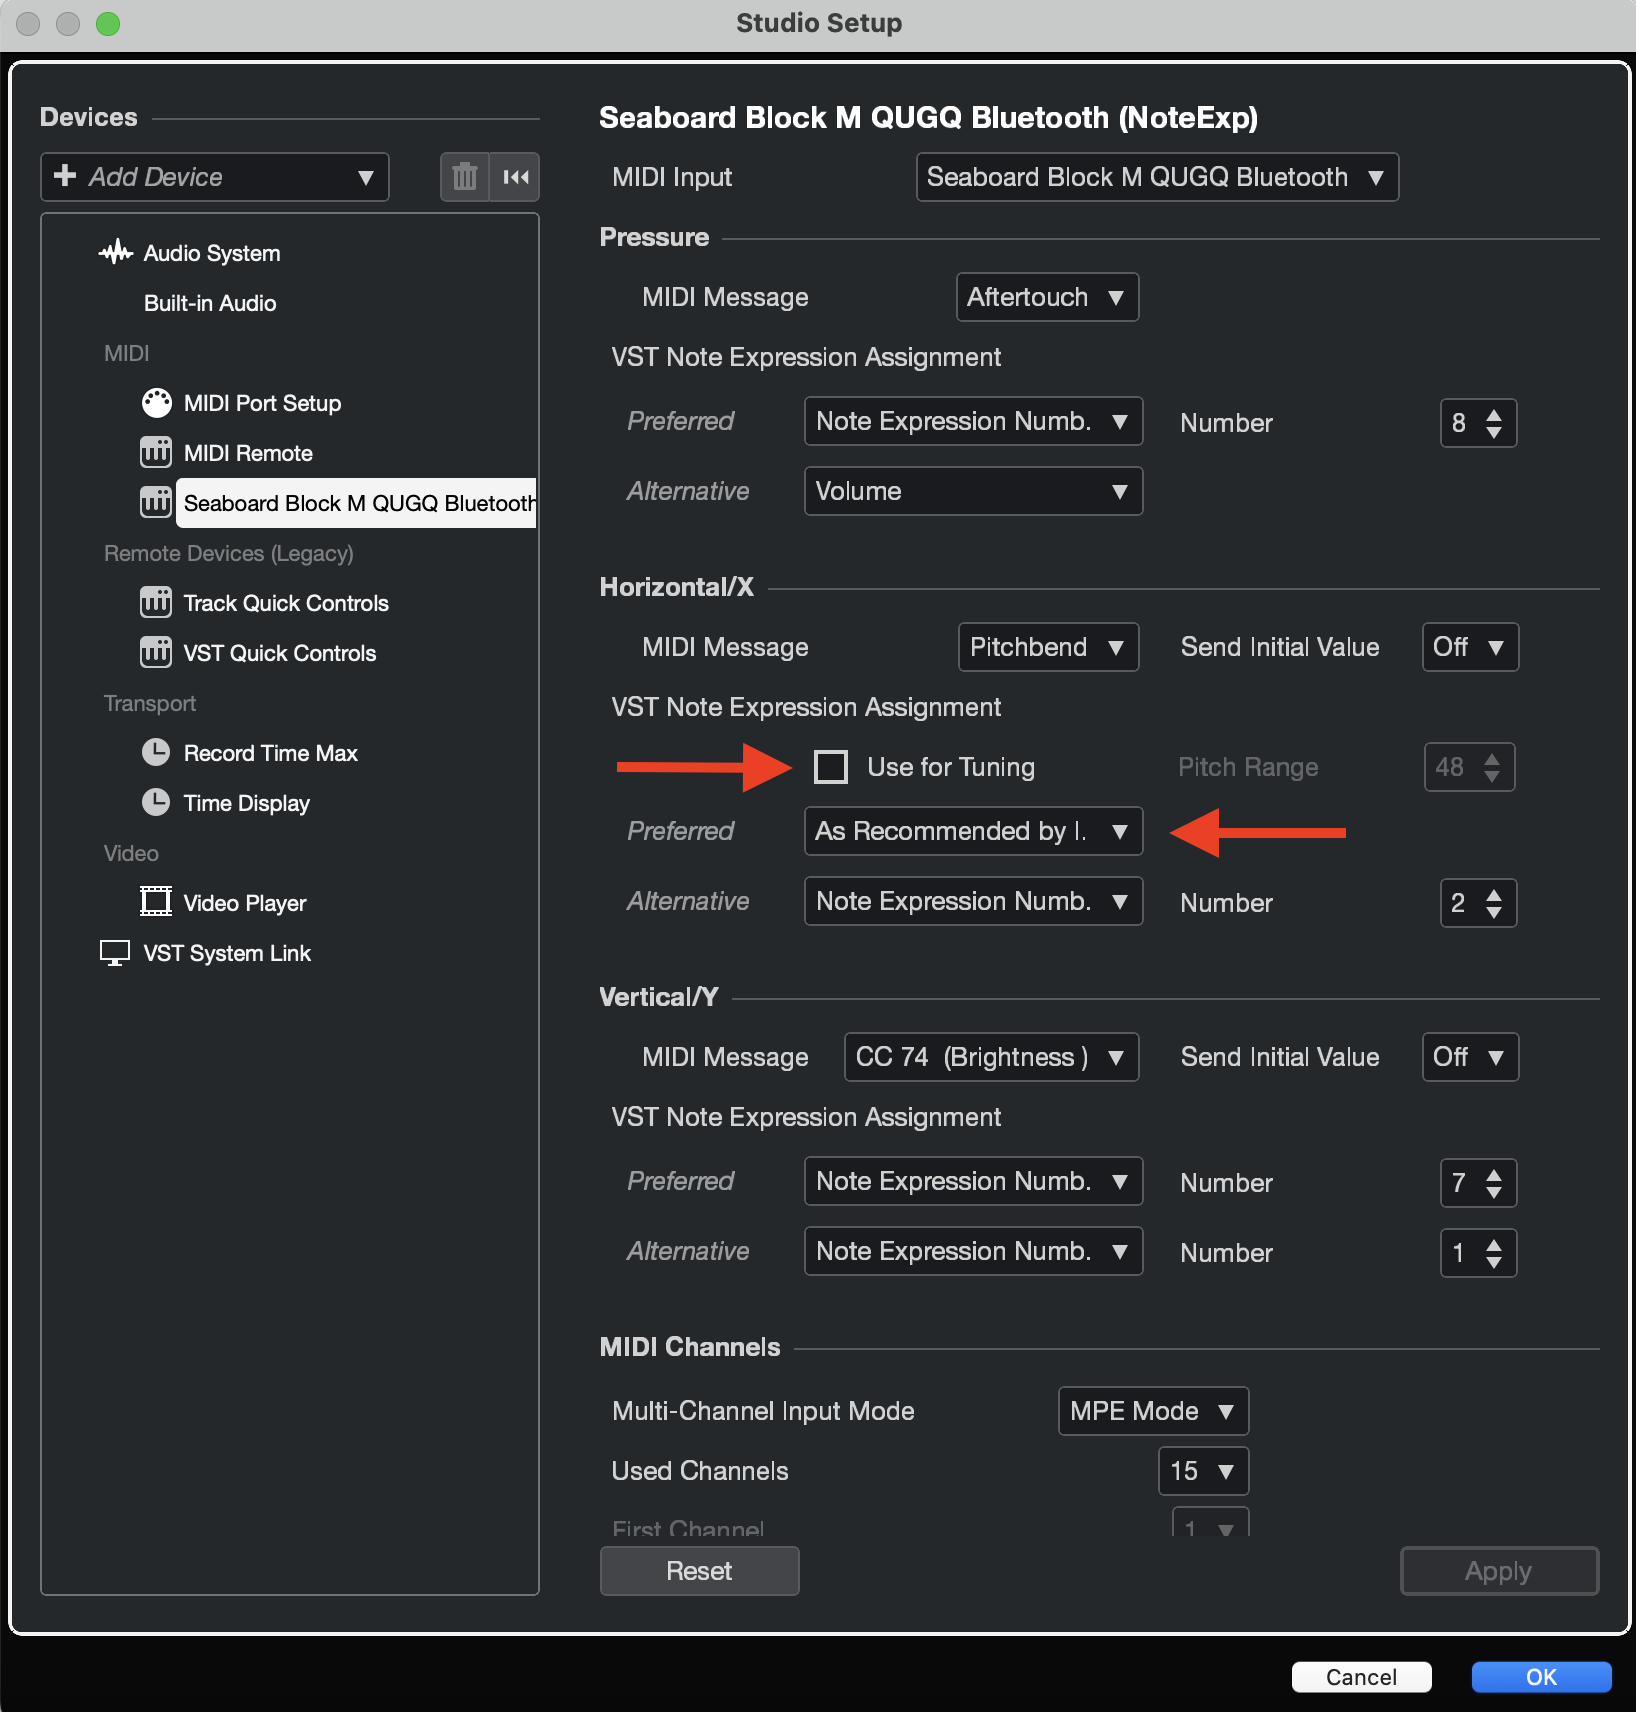Image resolution: width=1636 pixels, height=1712 pixels.
Task: Click the plus icon in Add Device
Action: (x=65, y=175)
